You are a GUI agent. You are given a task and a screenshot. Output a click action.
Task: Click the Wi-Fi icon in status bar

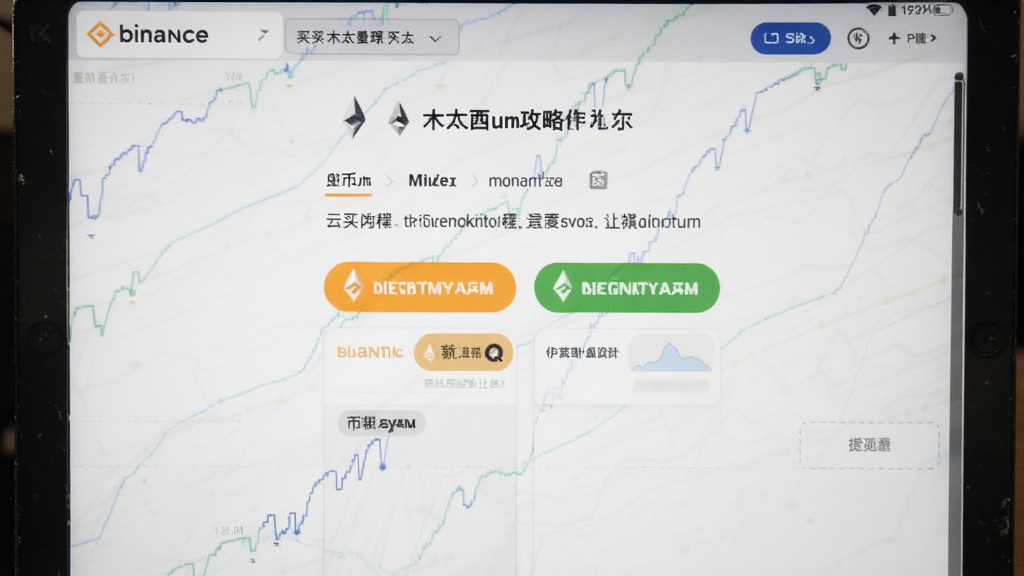[873, 9]
